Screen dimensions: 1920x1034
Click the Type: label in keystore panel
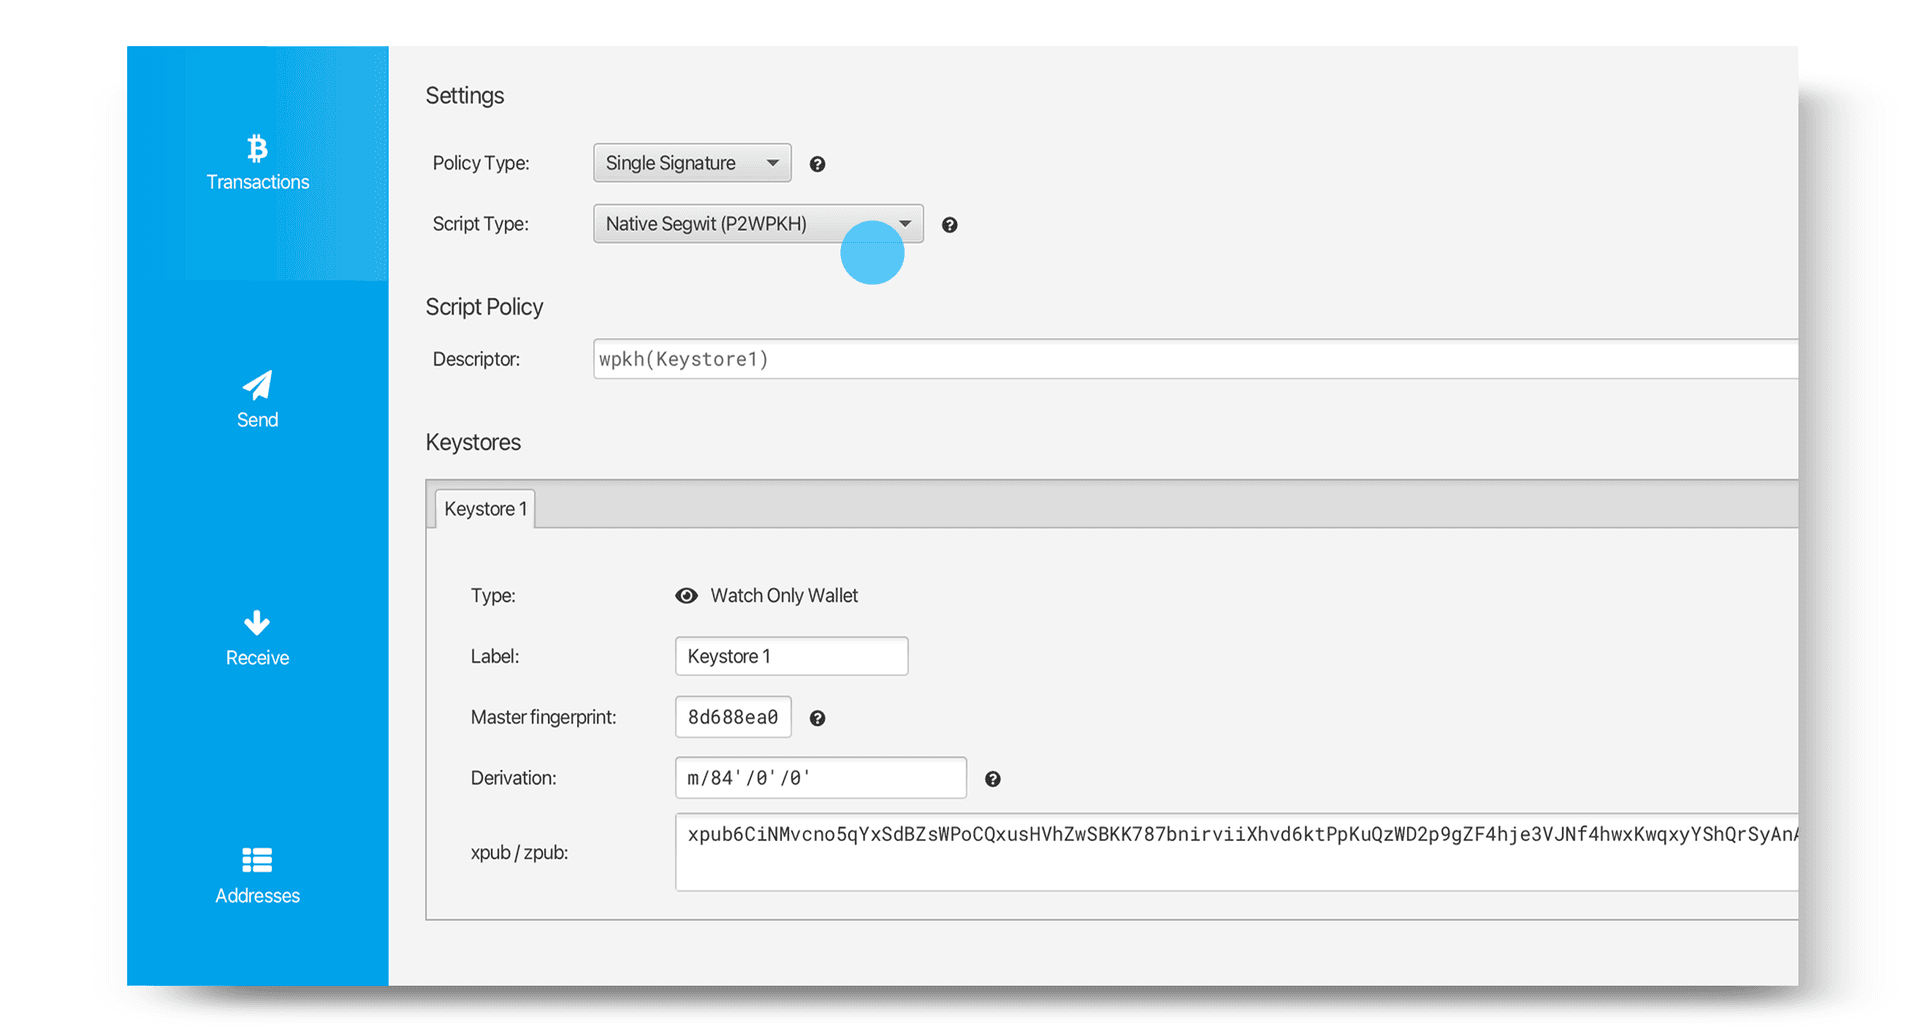(x=493, y=596)
